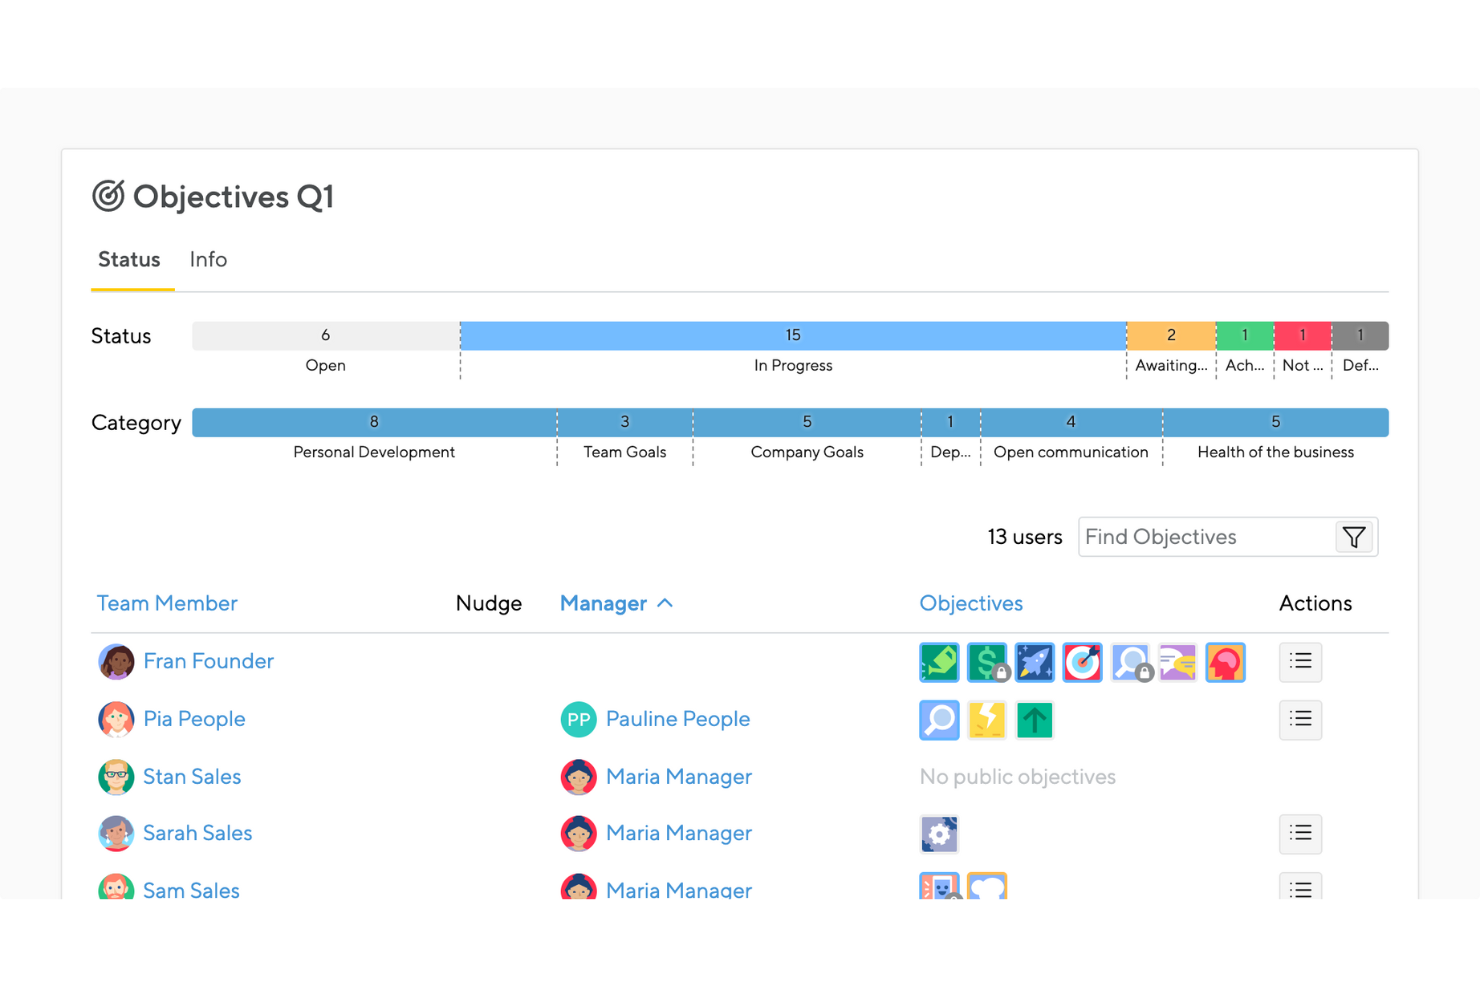Click Fran Founder's avatar

point(116,662)
